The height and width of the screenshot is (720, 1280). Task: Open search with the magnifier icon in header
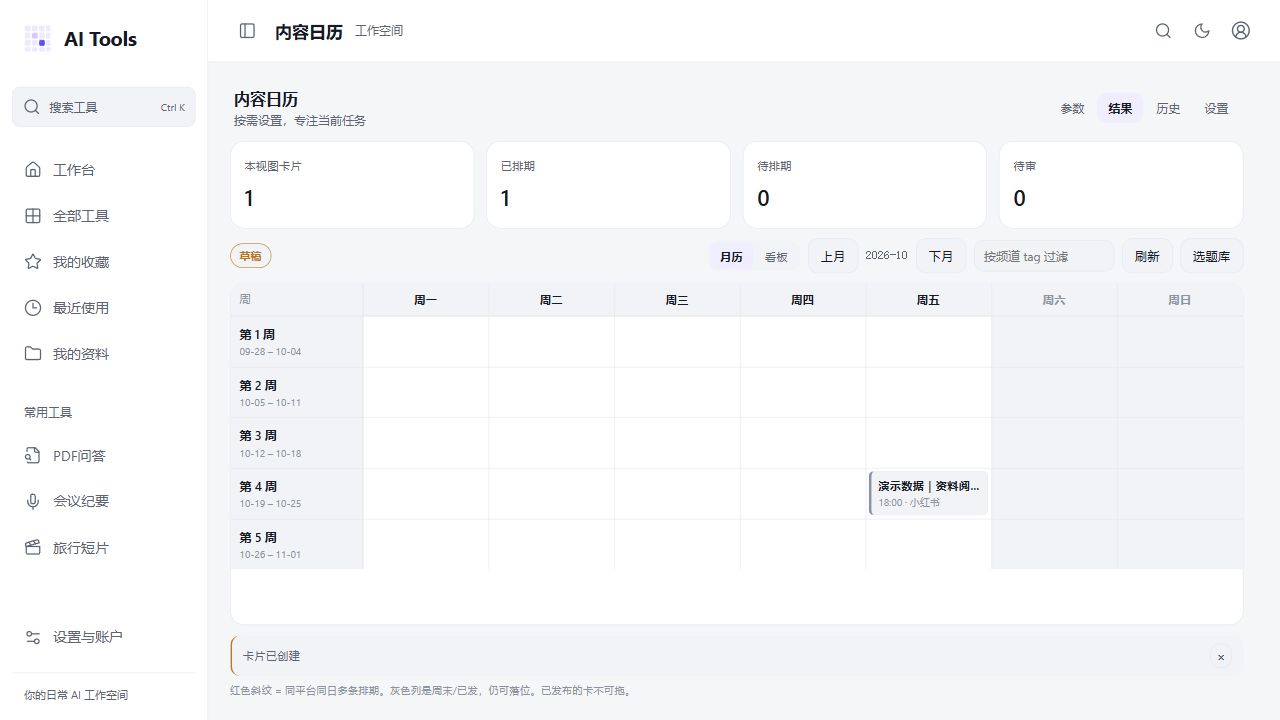point(1163,31)
